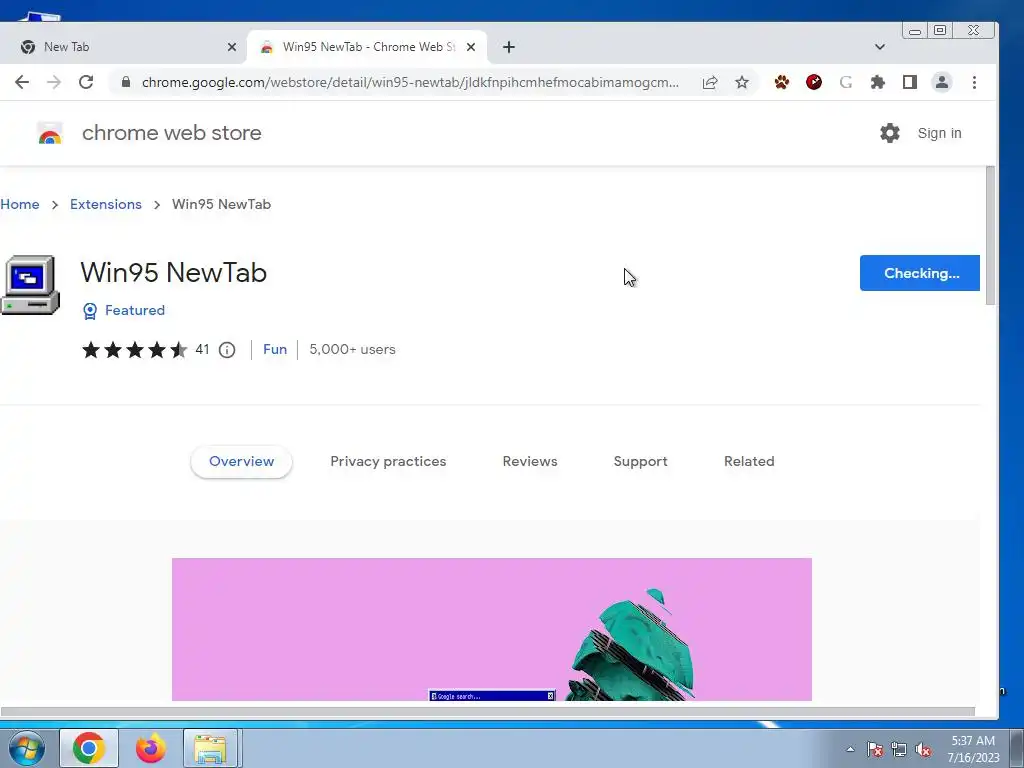The image size is (1024, 768).
Task: Open Chrome's three-dot menu
Action: click(974, 82)
